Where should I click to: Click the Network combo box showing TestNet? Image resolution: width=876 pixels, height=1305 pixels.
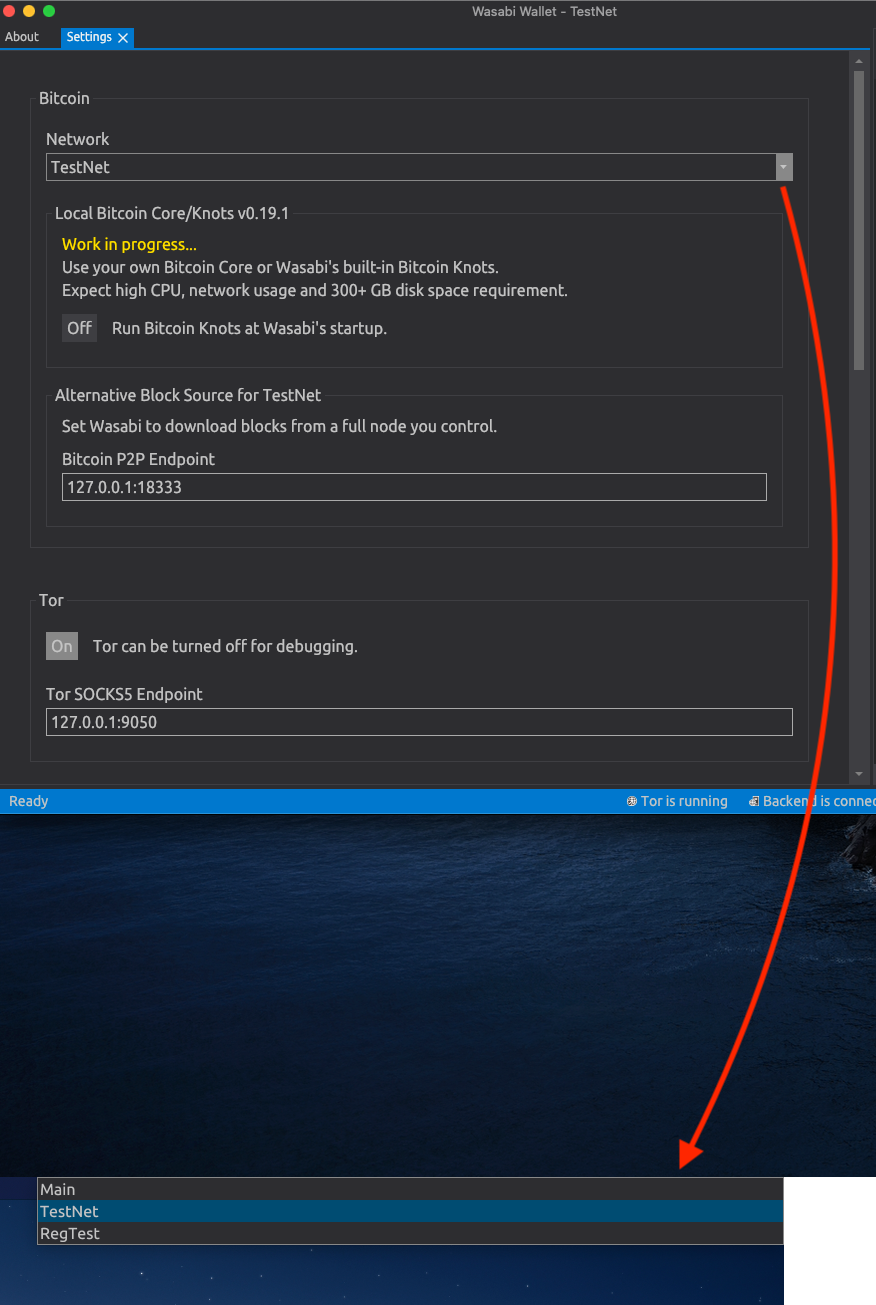pyautogui.click(x=419, y=167)
